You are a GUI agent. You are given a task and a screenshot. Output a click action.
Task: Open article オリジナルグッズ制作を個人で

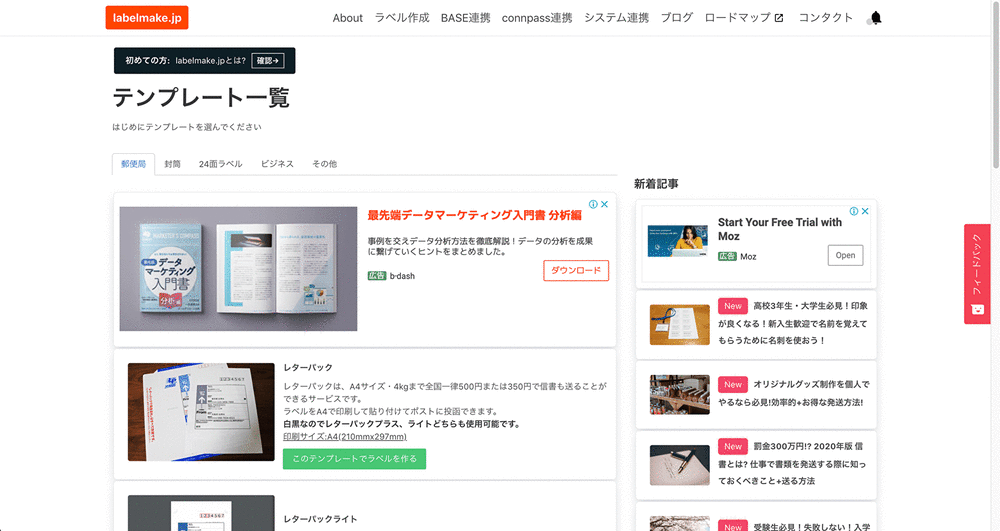pyautogui.click(x=793, y=393)
